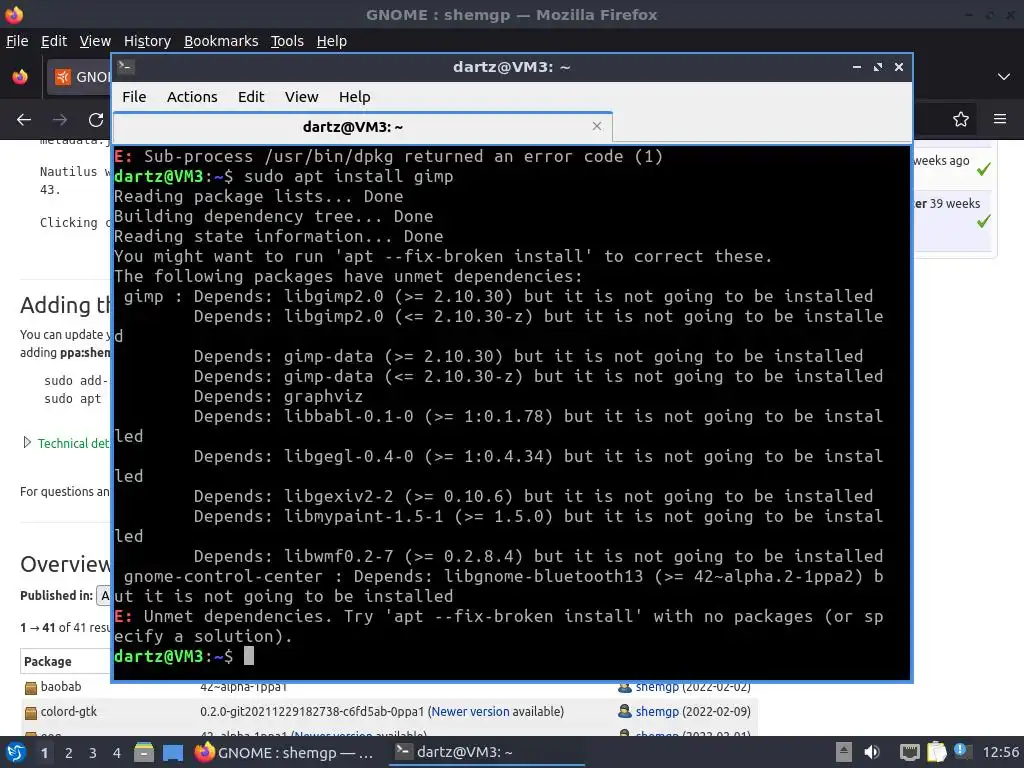Select the GNOME Firefox tab
The image size is (1024, 768).
point(78,77)
